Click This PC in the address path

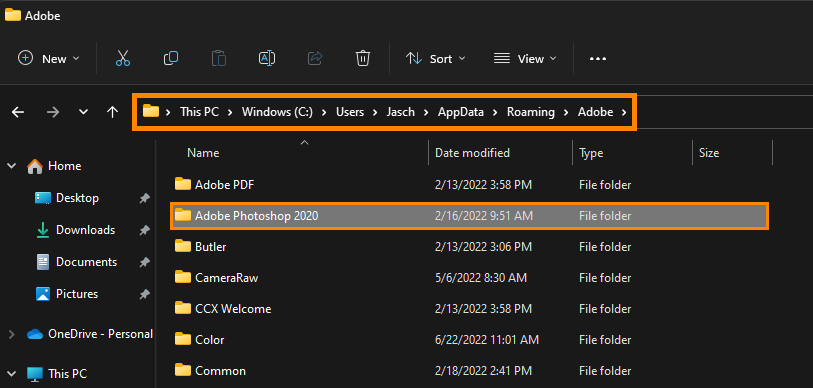(199, 112)
